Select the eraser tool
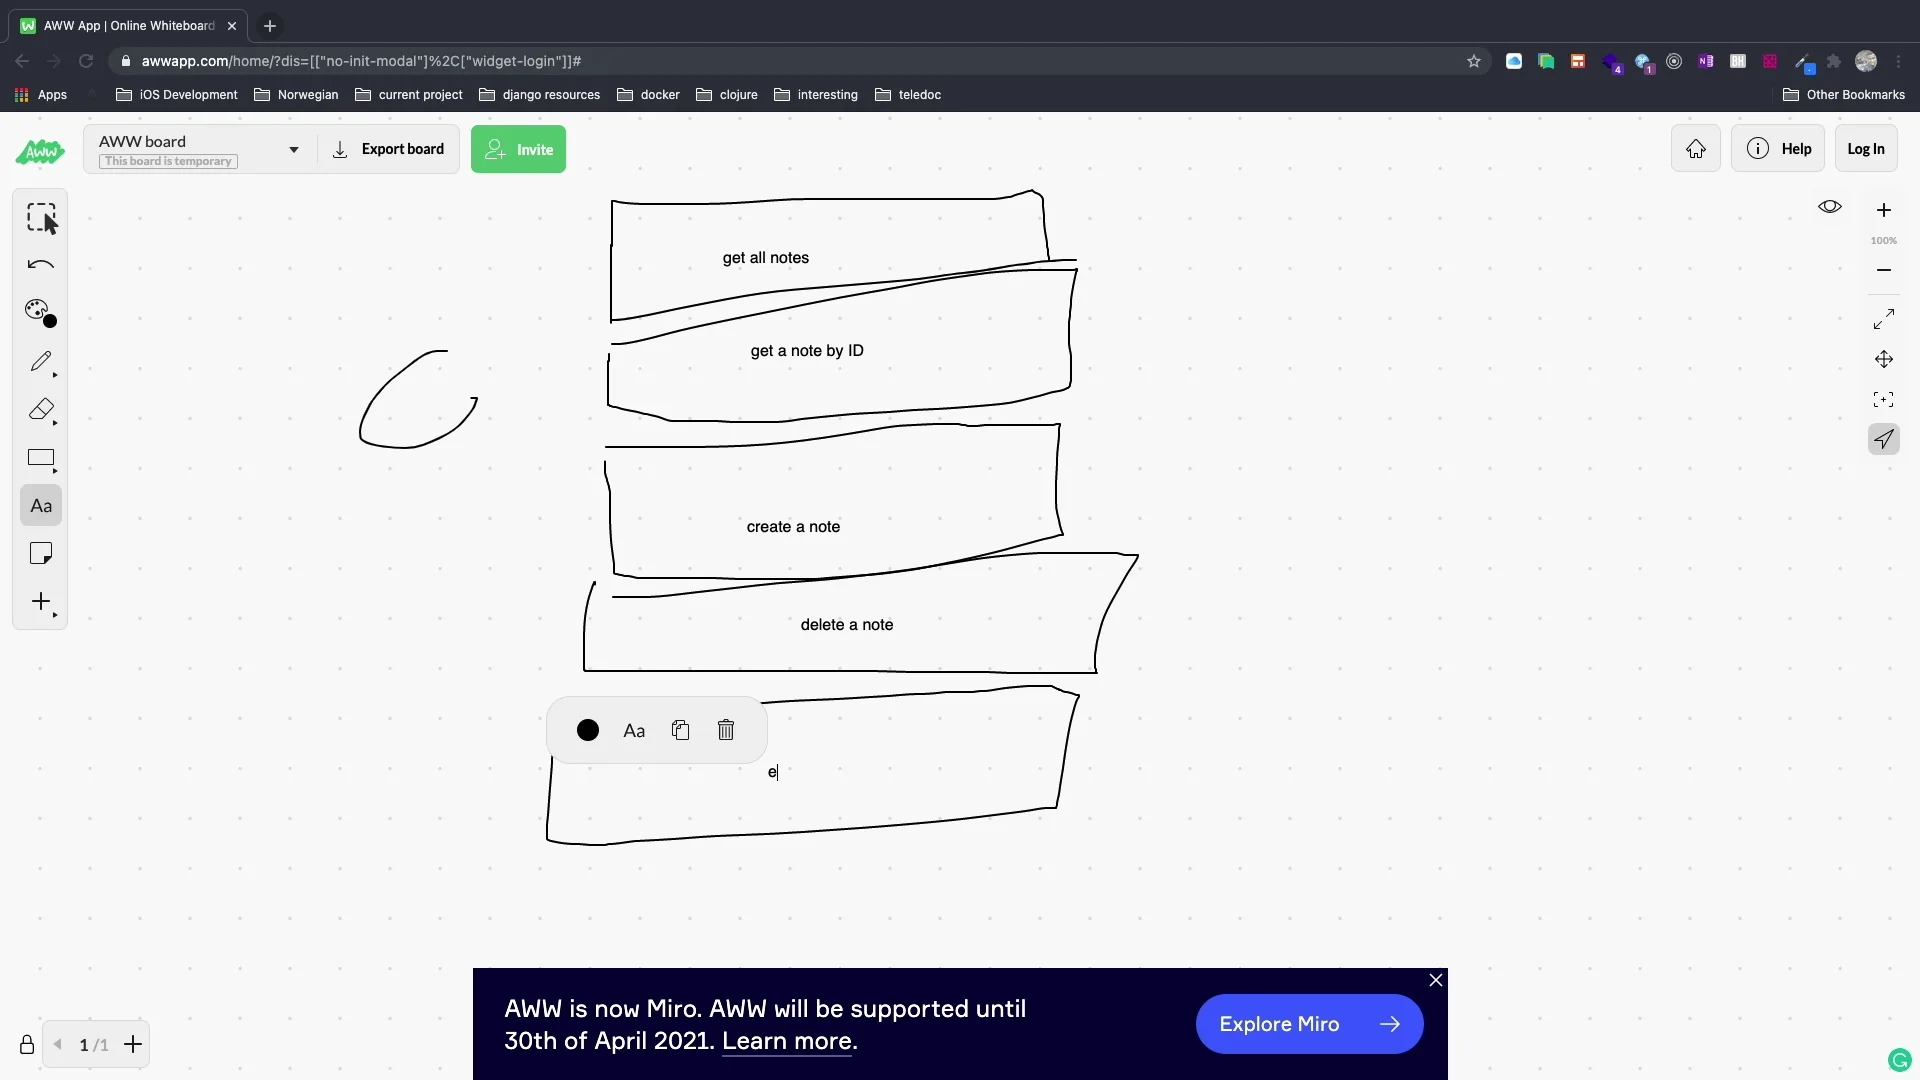 41,409
